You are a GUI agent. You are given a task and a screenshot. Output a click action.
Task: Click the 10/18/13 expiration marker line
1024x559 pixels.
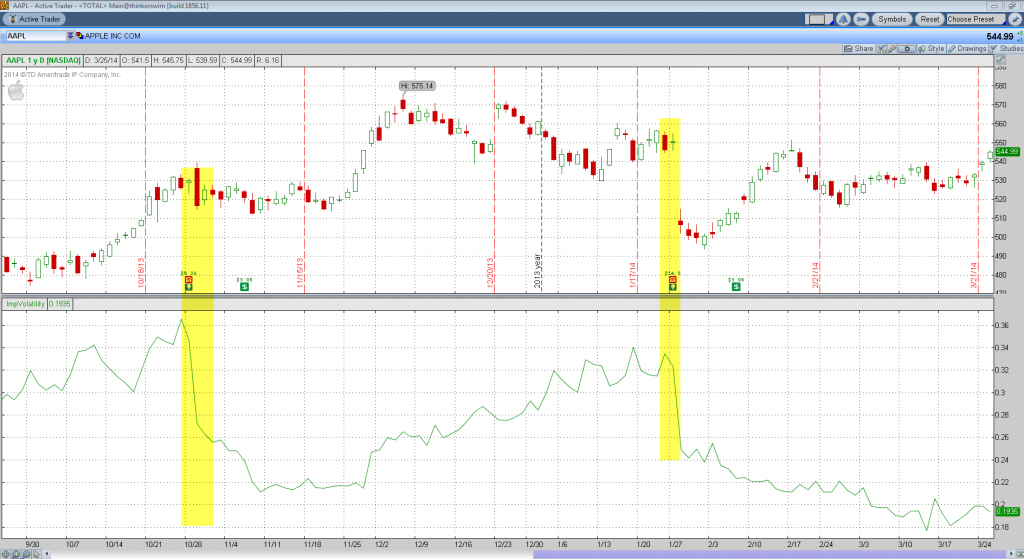[x=145, y=180]
